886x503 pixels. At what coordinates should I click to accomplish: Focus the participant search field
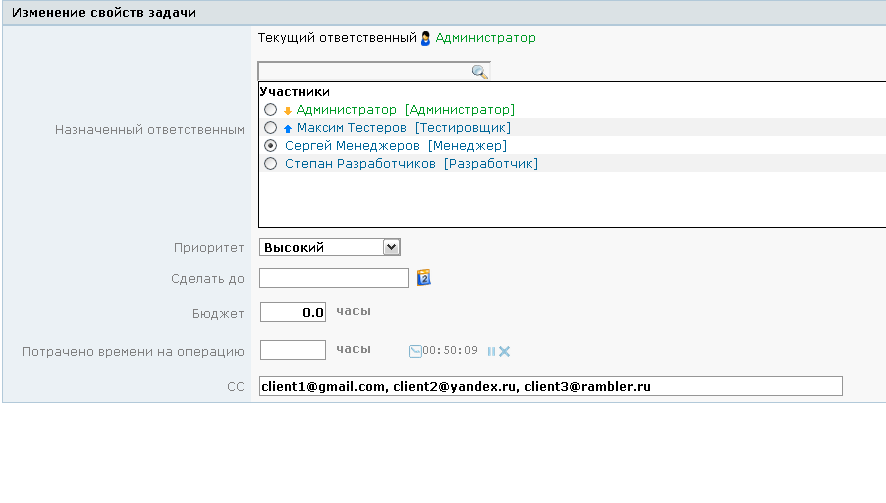click(363, 72)
